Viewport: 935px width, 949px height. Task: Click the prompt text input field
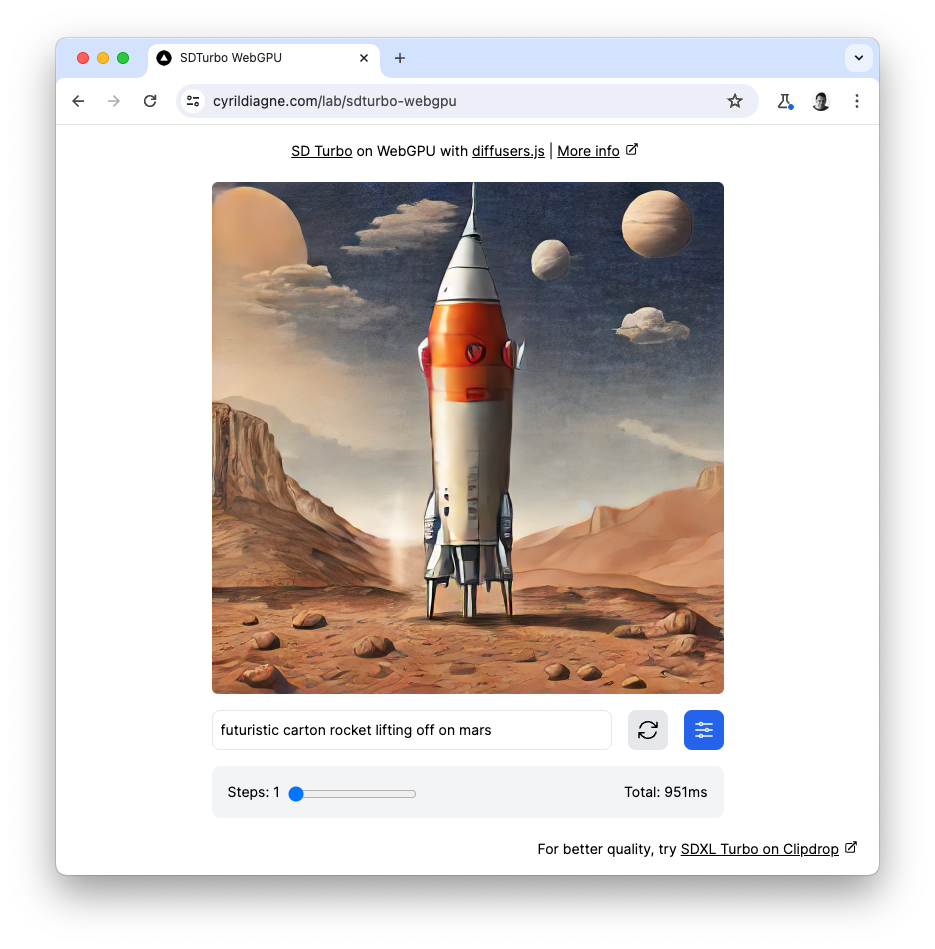coord(412,730)
